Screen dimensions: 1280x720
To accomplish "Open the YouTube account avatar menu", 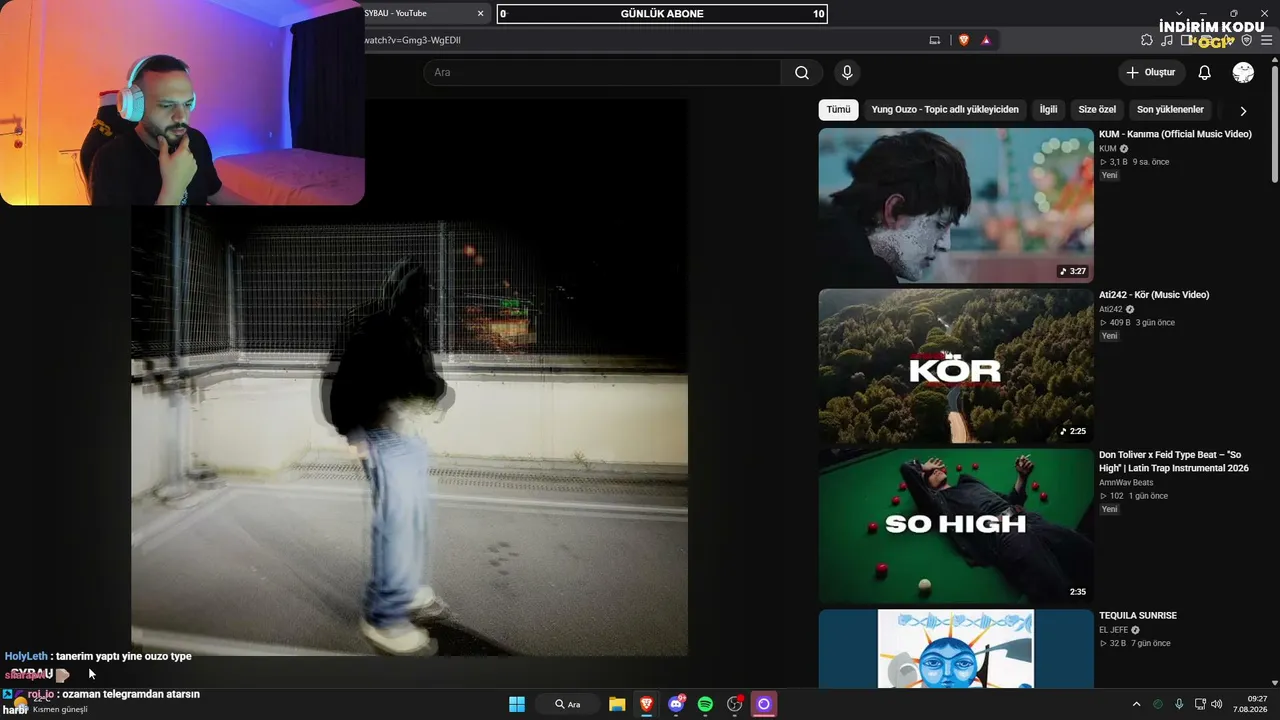I will point(1243,72).
